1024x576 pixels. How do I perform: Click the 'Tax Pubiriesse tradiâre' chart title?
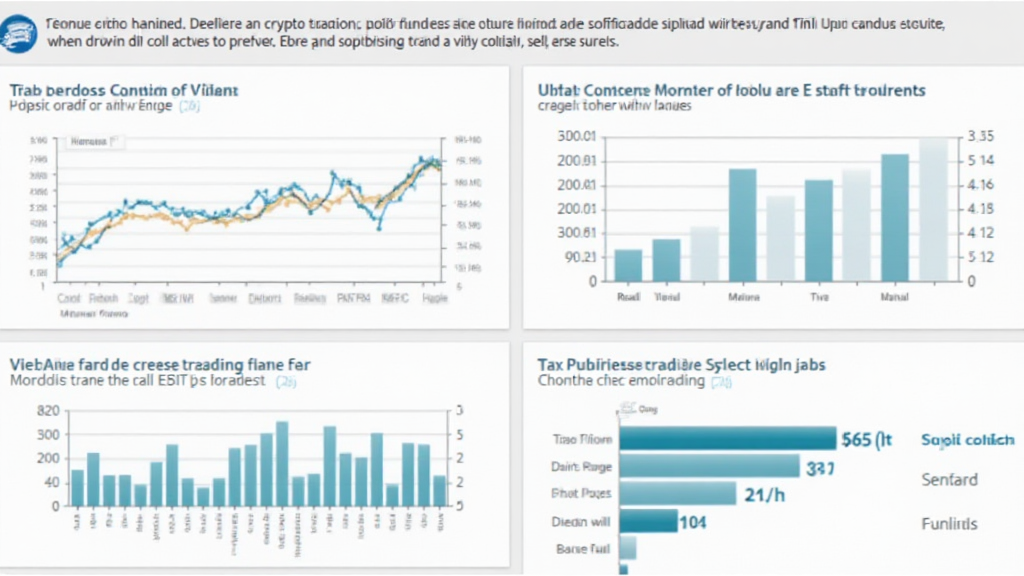tap(681, 365)
